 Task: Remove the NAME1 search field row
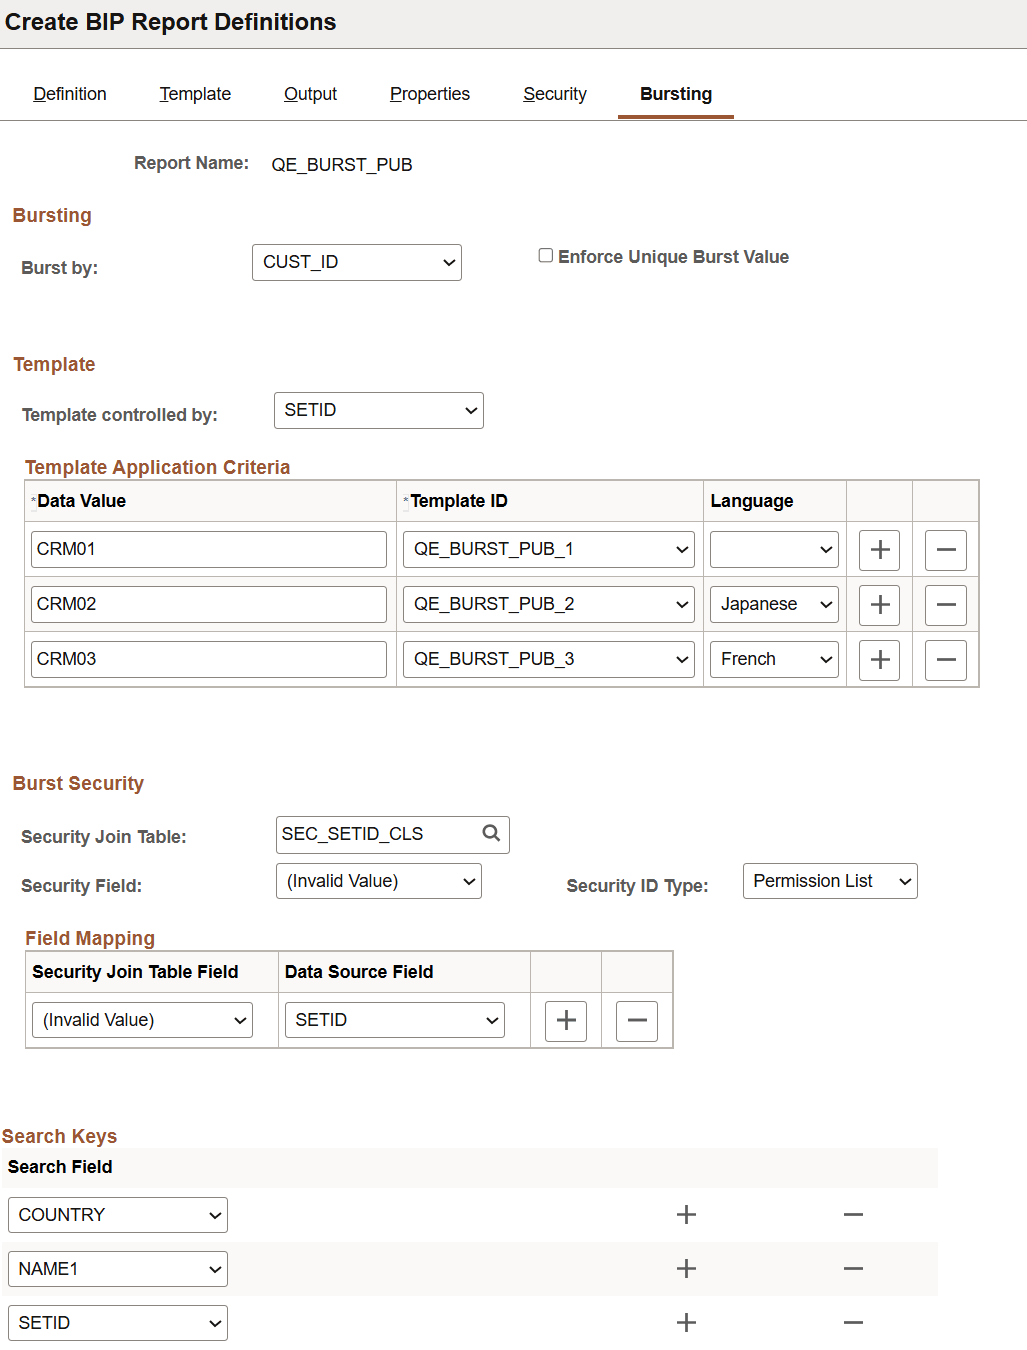[852, 1268]
